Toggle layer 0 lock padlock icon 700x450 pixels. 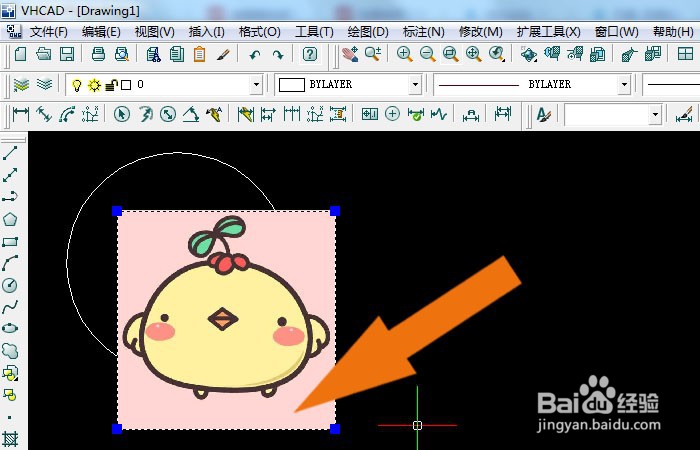coord(111,85)
